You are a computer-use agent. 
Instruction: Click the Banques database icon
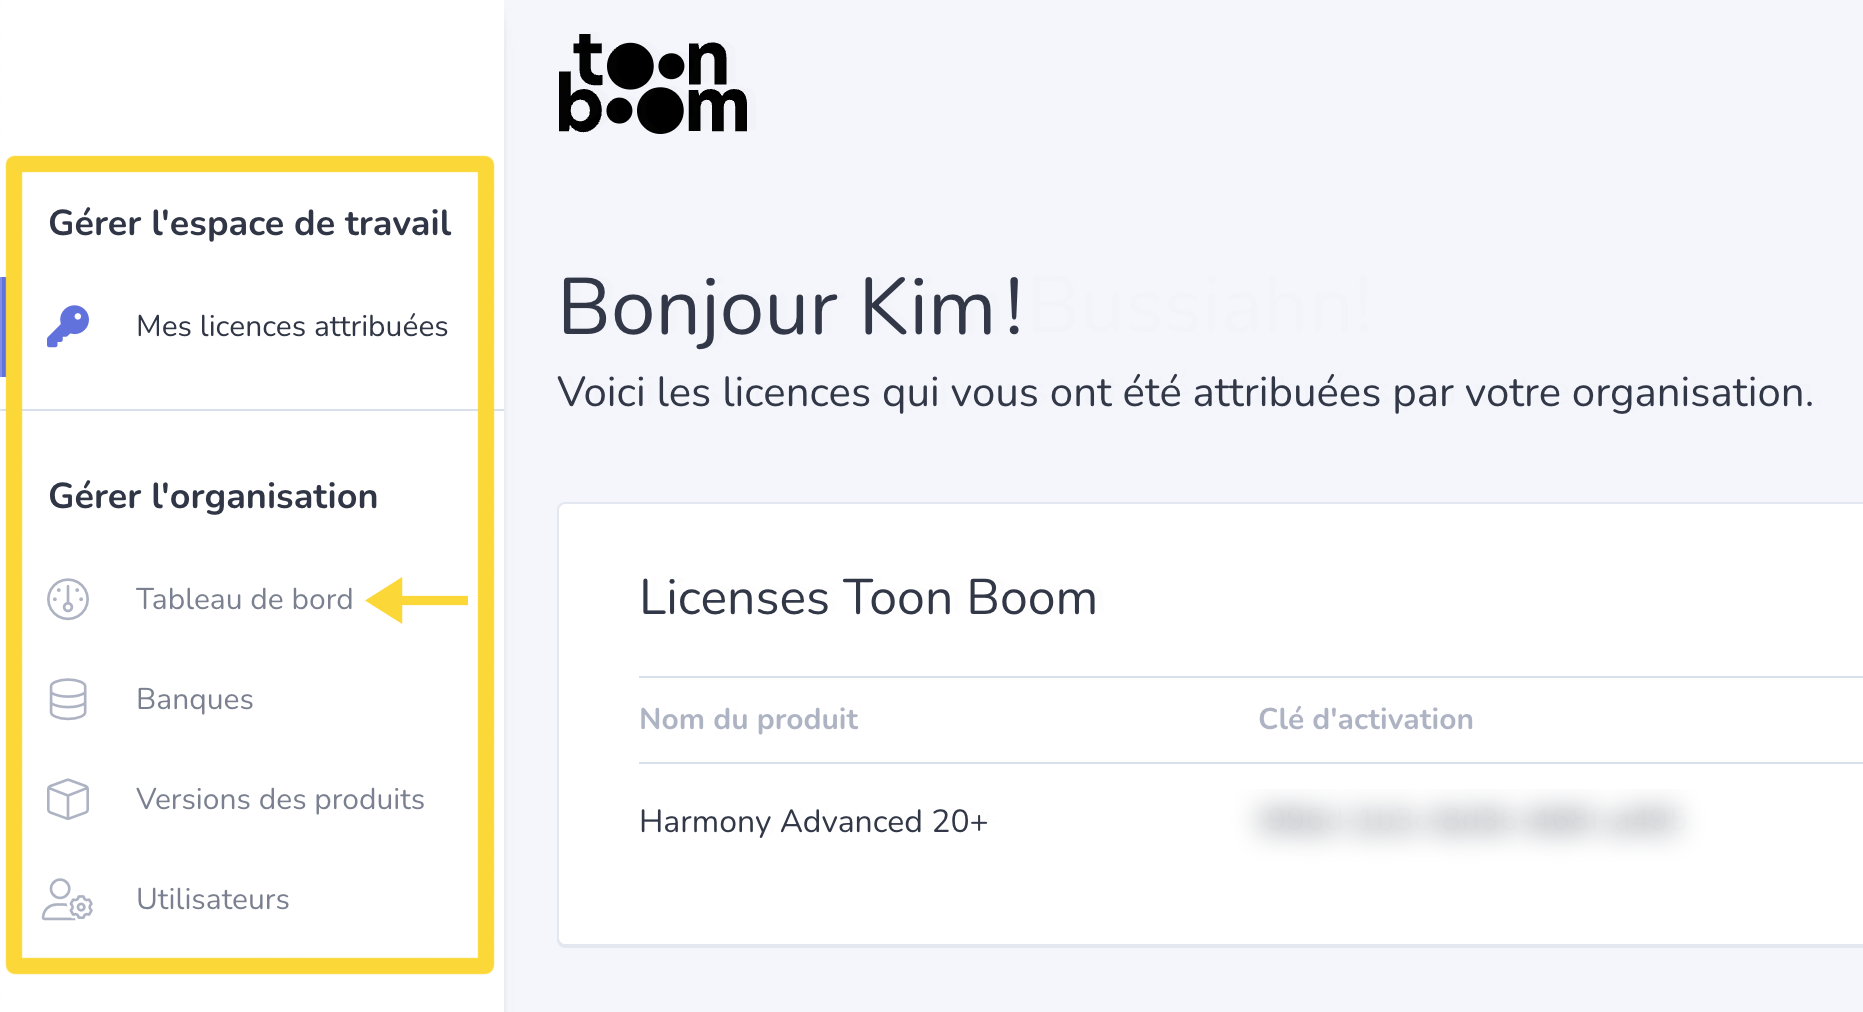68,699
